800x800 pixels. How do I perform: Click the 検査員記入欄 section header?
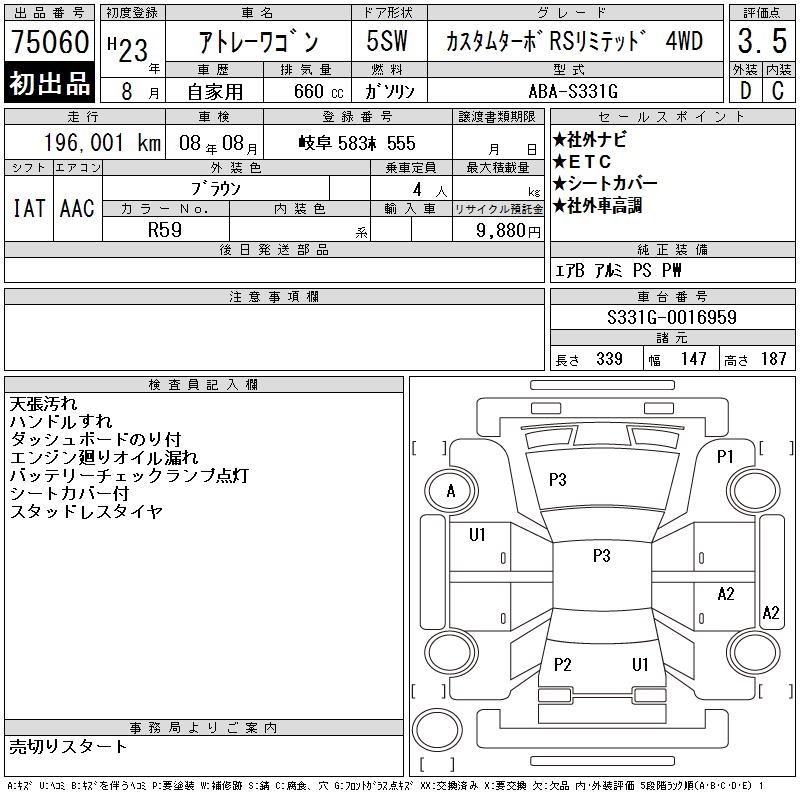pyautogui.click(x=204, y=385)
